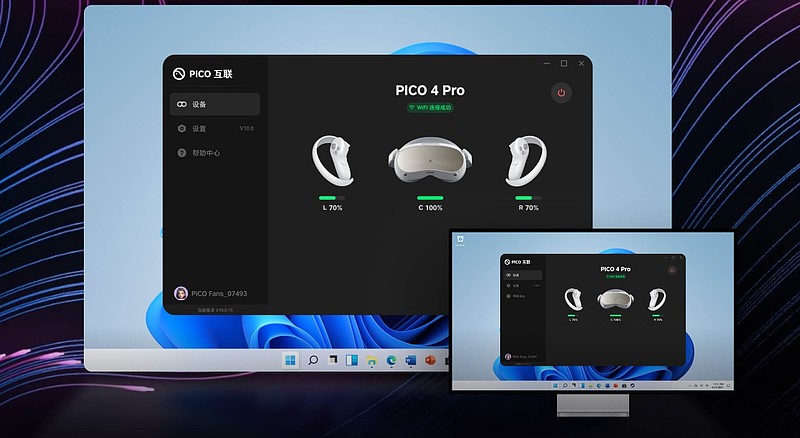
Task: Open Windows Start menu on the large taskbar
Action: 290,360
